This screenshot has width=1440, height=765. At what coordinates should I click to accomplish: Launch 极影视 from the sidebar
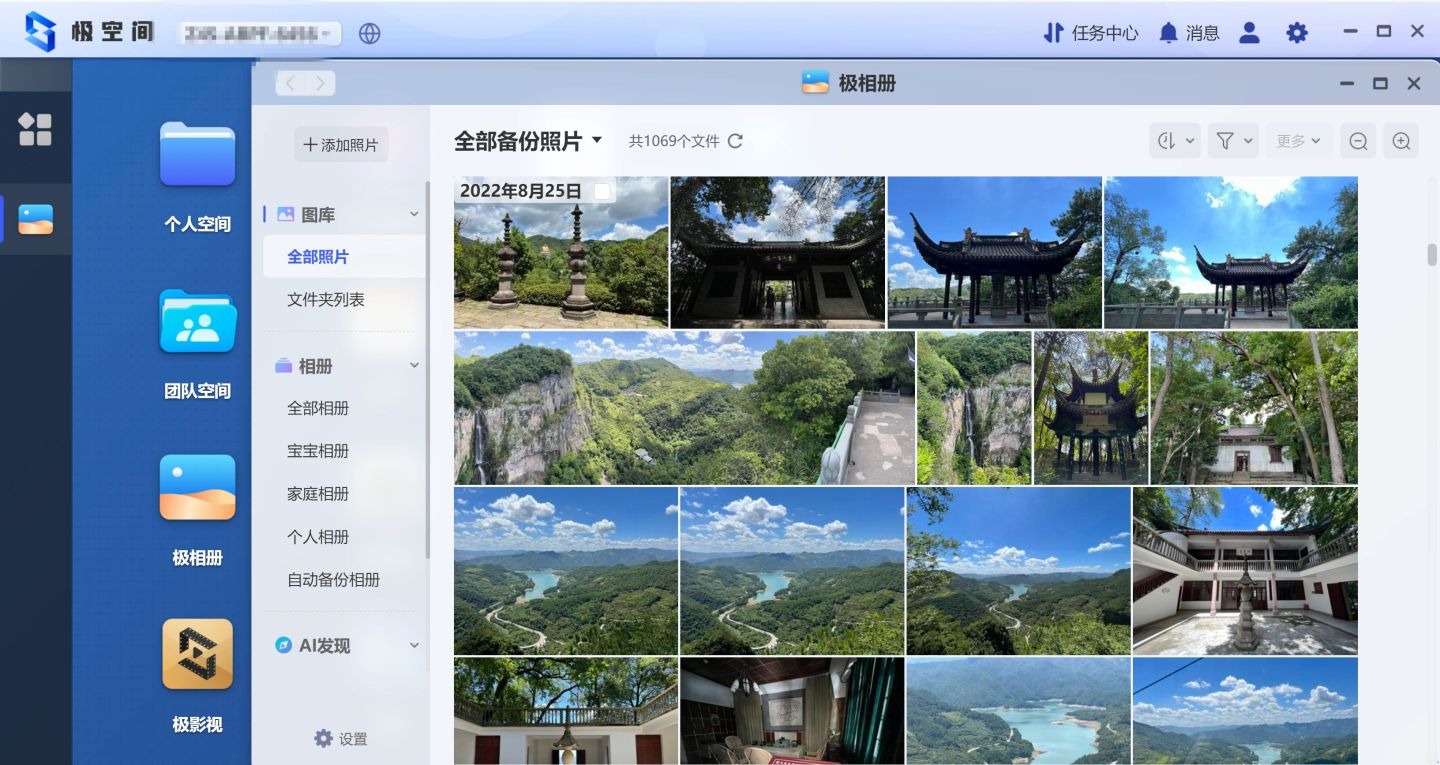point(197,674)
